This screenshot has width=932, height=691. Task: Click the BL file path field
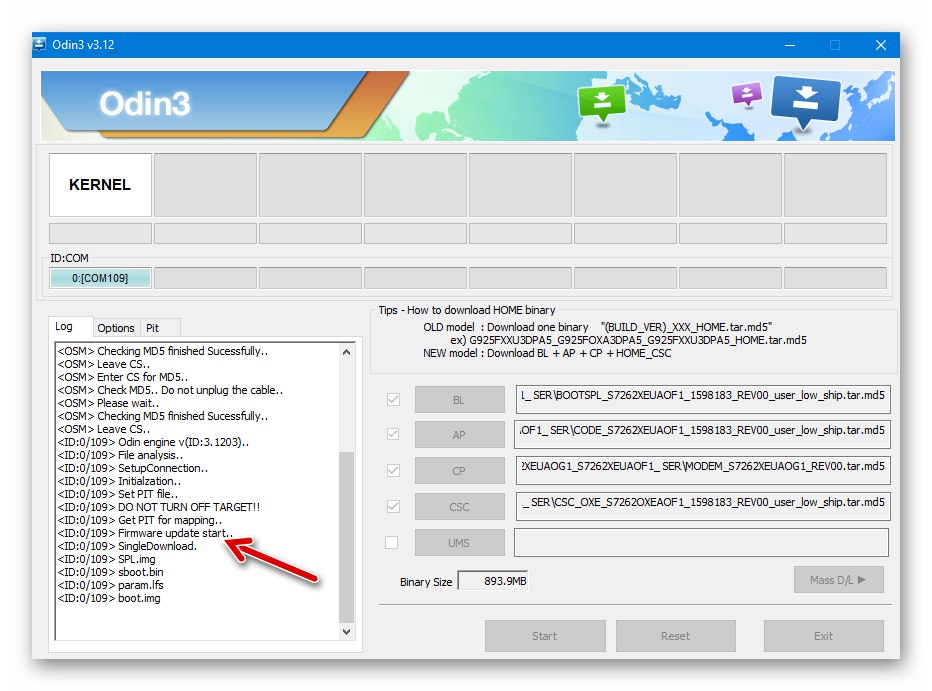(x=703, y=399)
